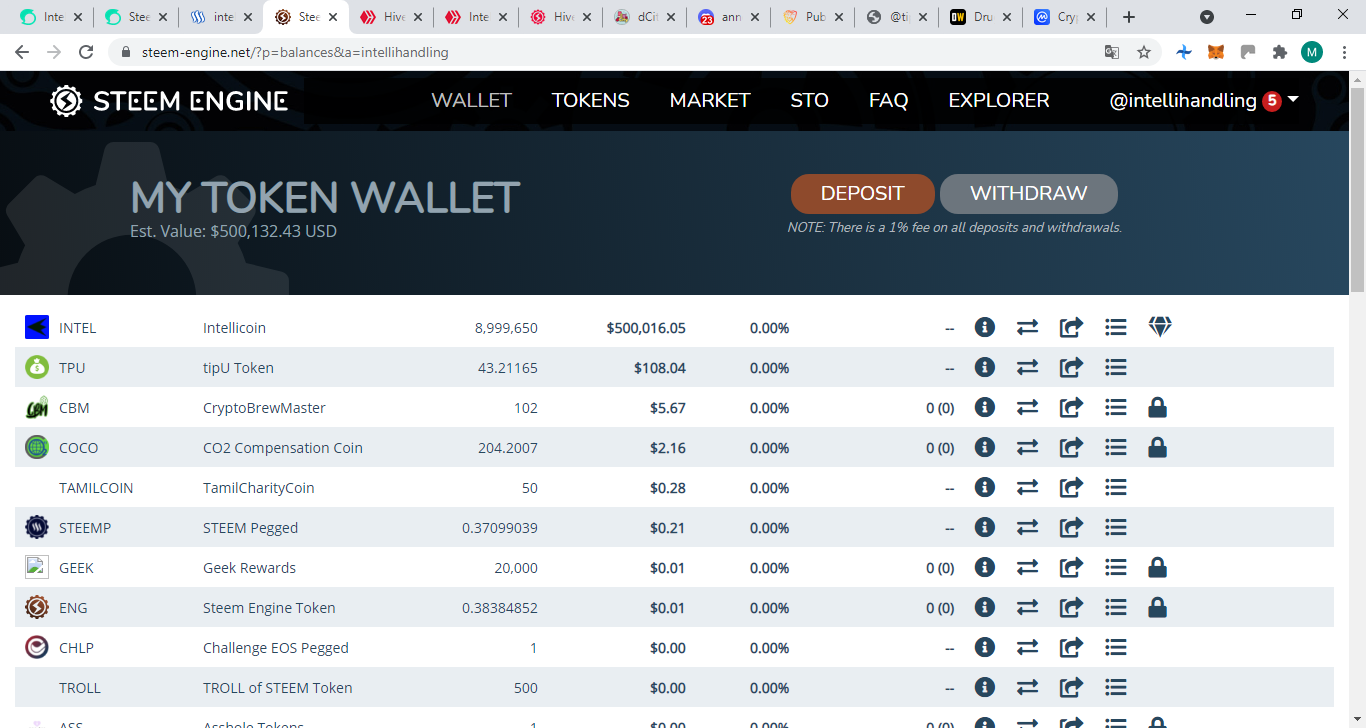Click the transfer arrows icon in INTEL row
The height and width of the screenshot is (728, 1366).
coord(1028,327)
